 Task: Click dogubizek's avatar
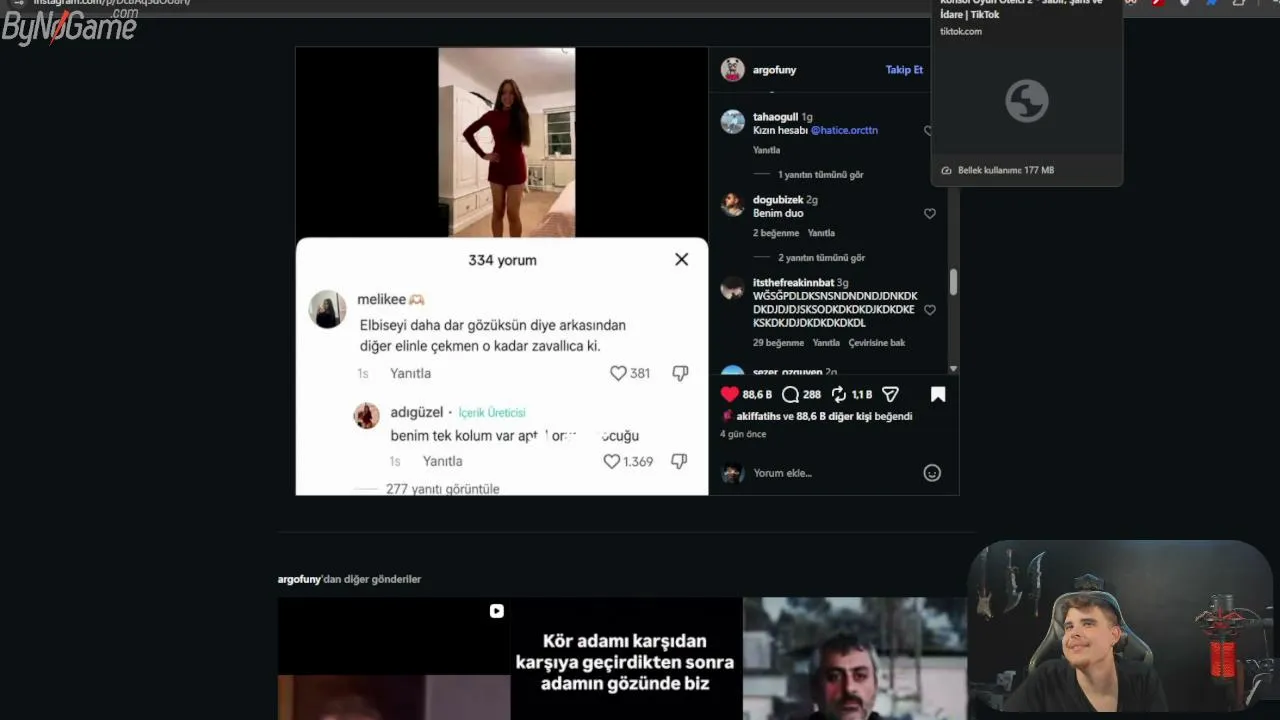point(733,205)
